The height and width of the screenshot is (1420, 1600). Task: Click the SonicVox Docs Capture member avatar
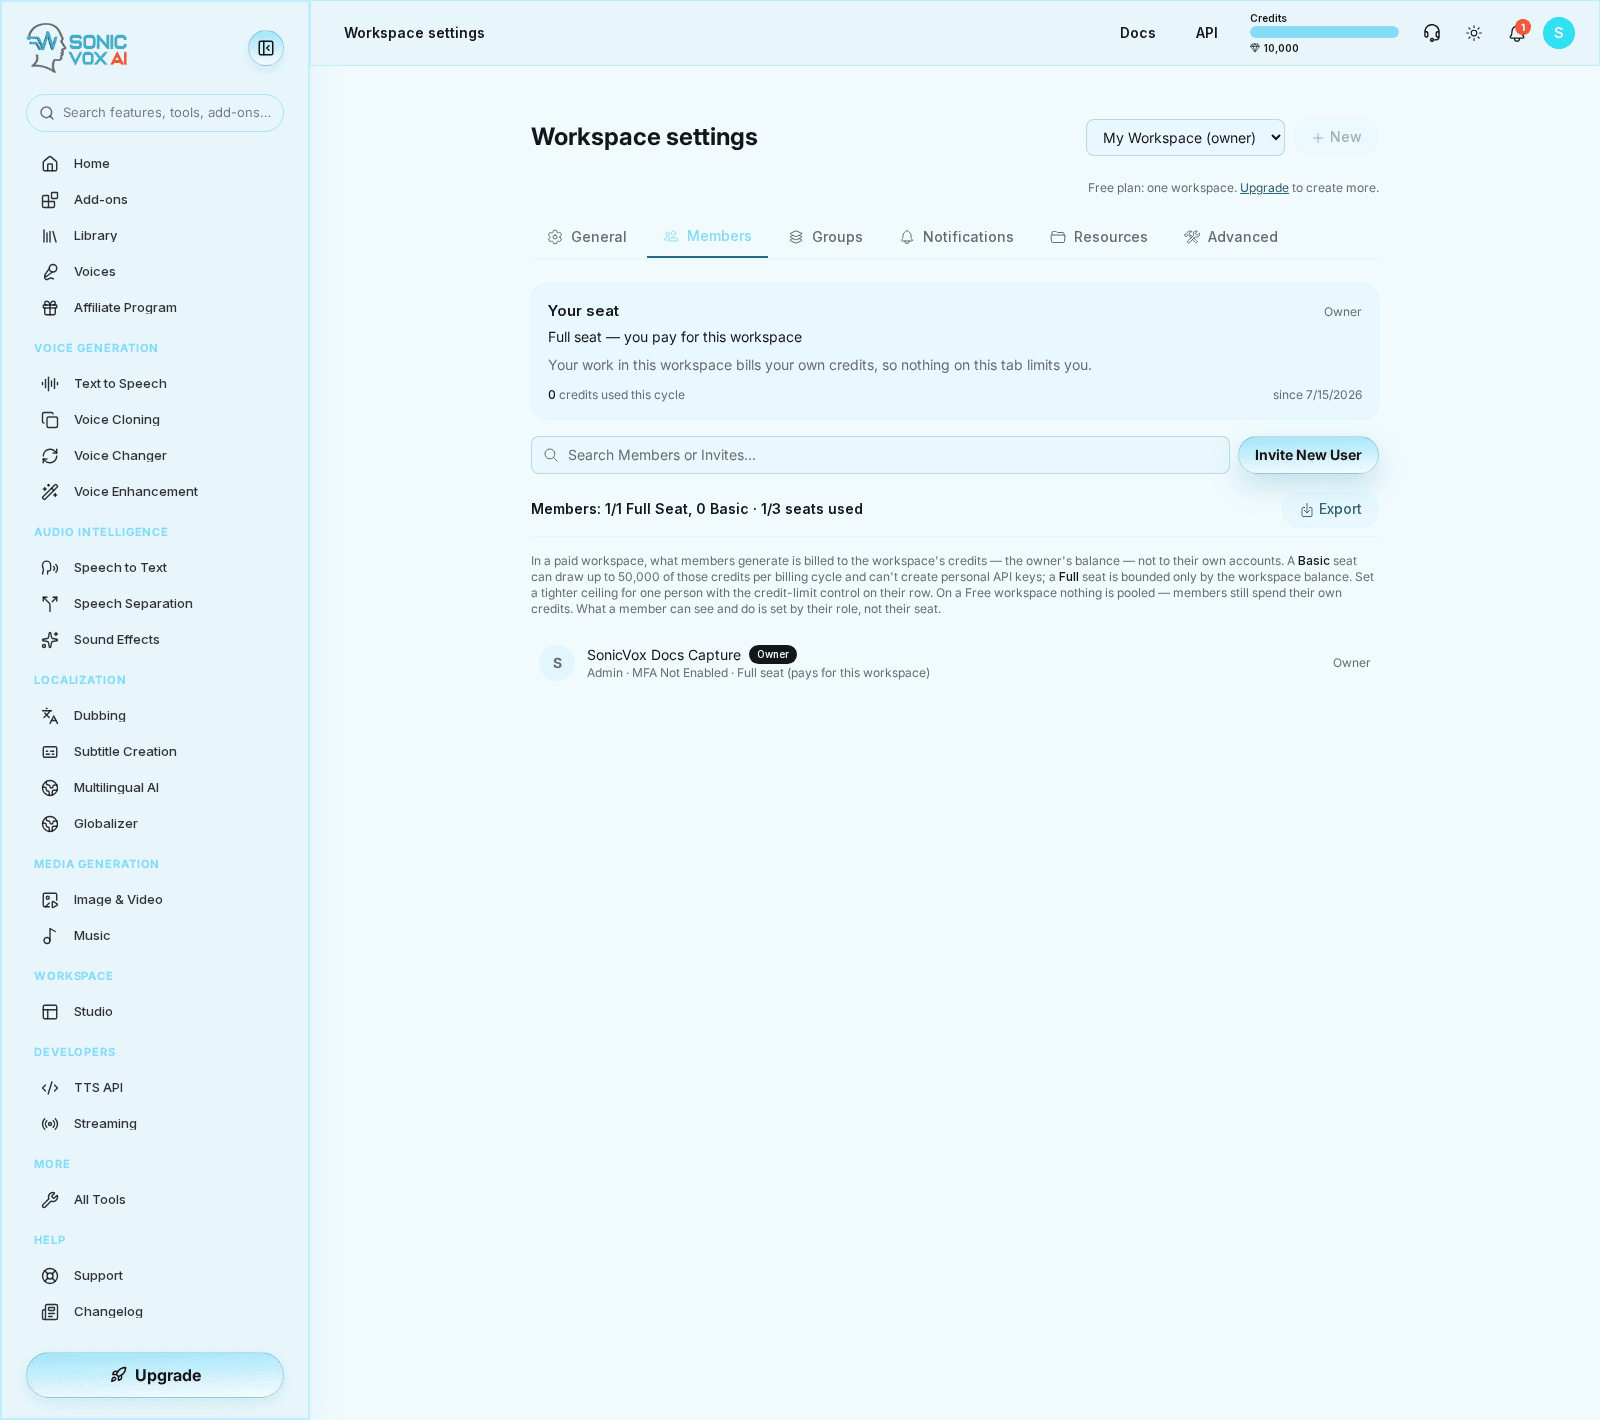[x=557, y=663]
